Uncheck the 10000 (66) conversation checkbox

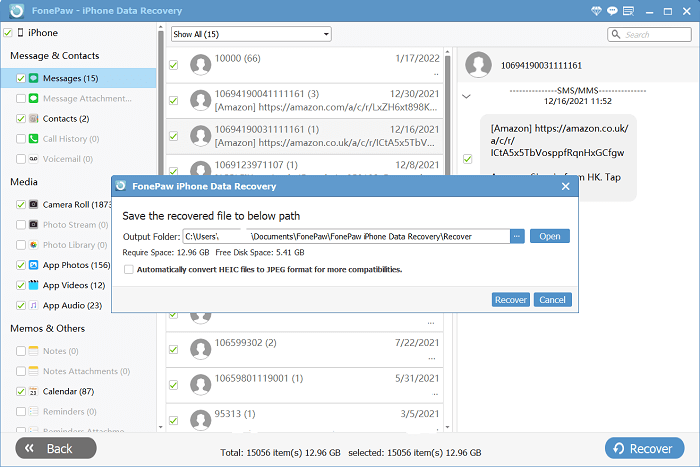click(x=174, y=65)
